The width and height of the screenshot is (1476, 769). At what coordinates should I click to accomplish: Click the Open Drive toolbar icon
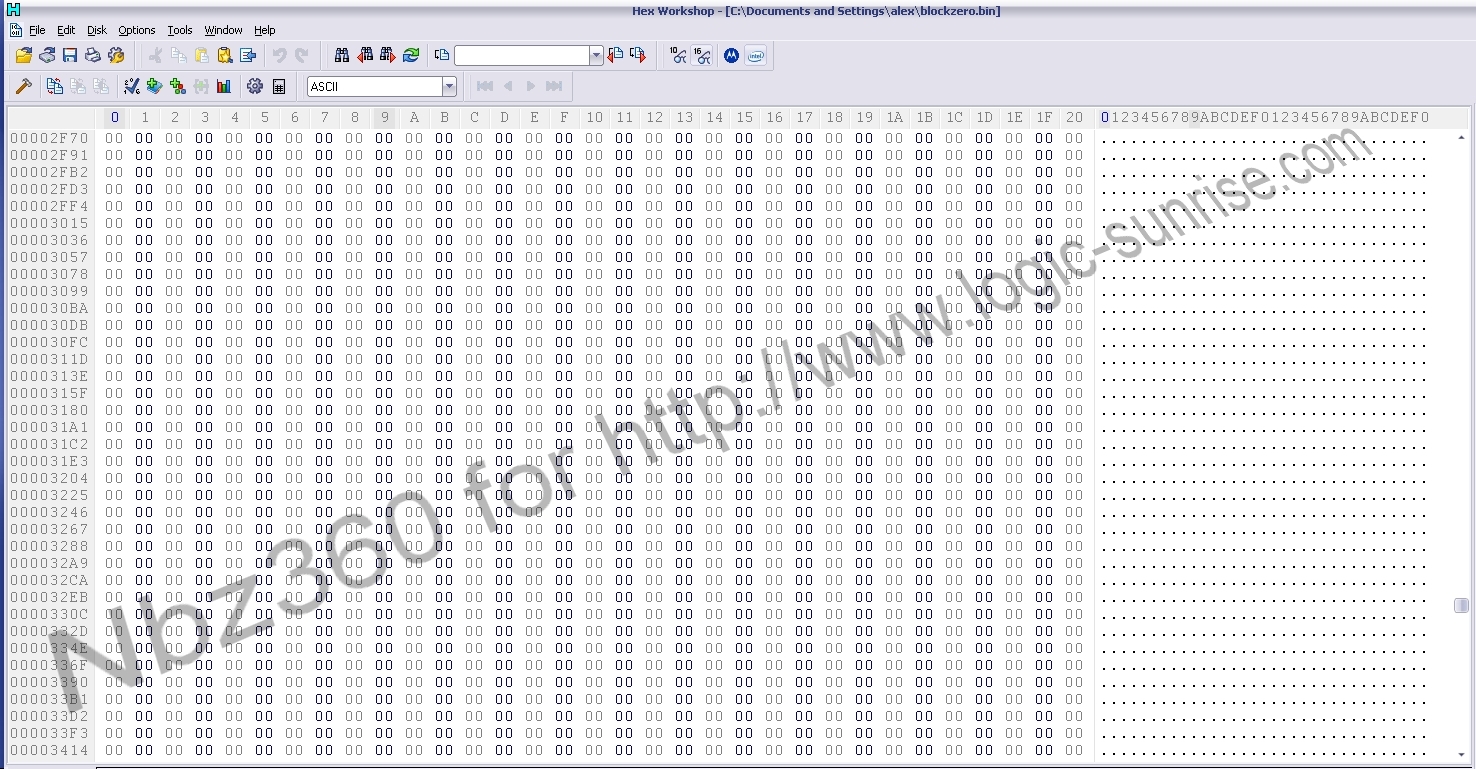(47, 55)
